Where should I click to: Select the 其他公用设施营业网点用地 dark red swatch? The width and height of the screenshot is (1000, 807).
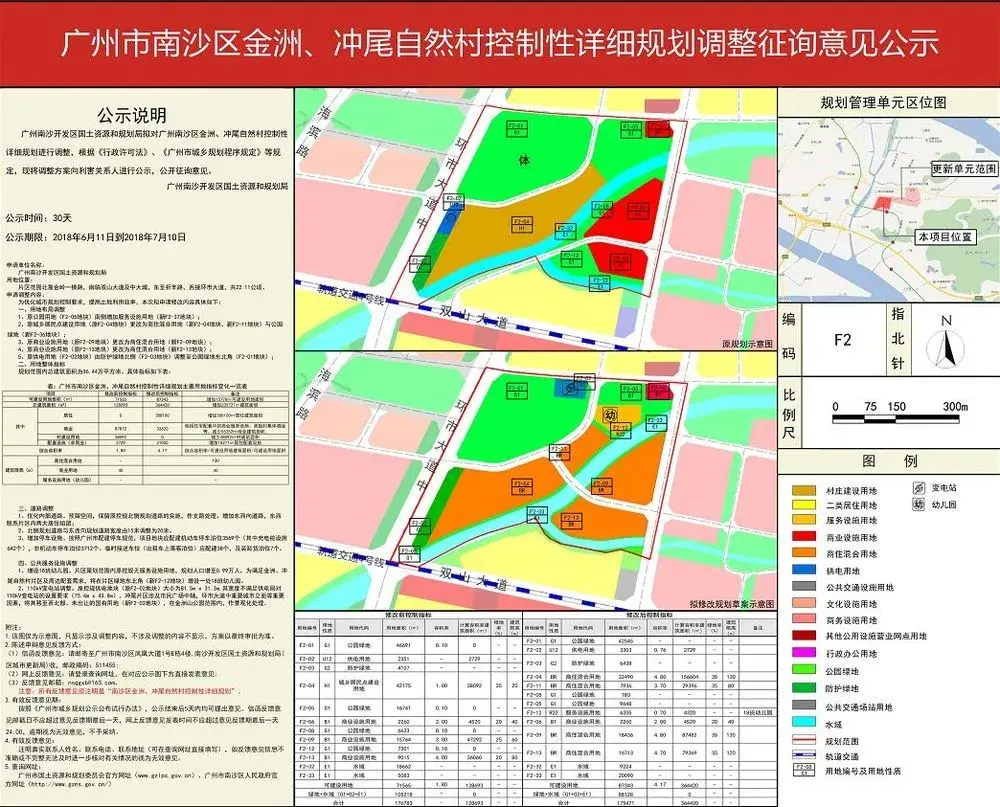[804, 635]
